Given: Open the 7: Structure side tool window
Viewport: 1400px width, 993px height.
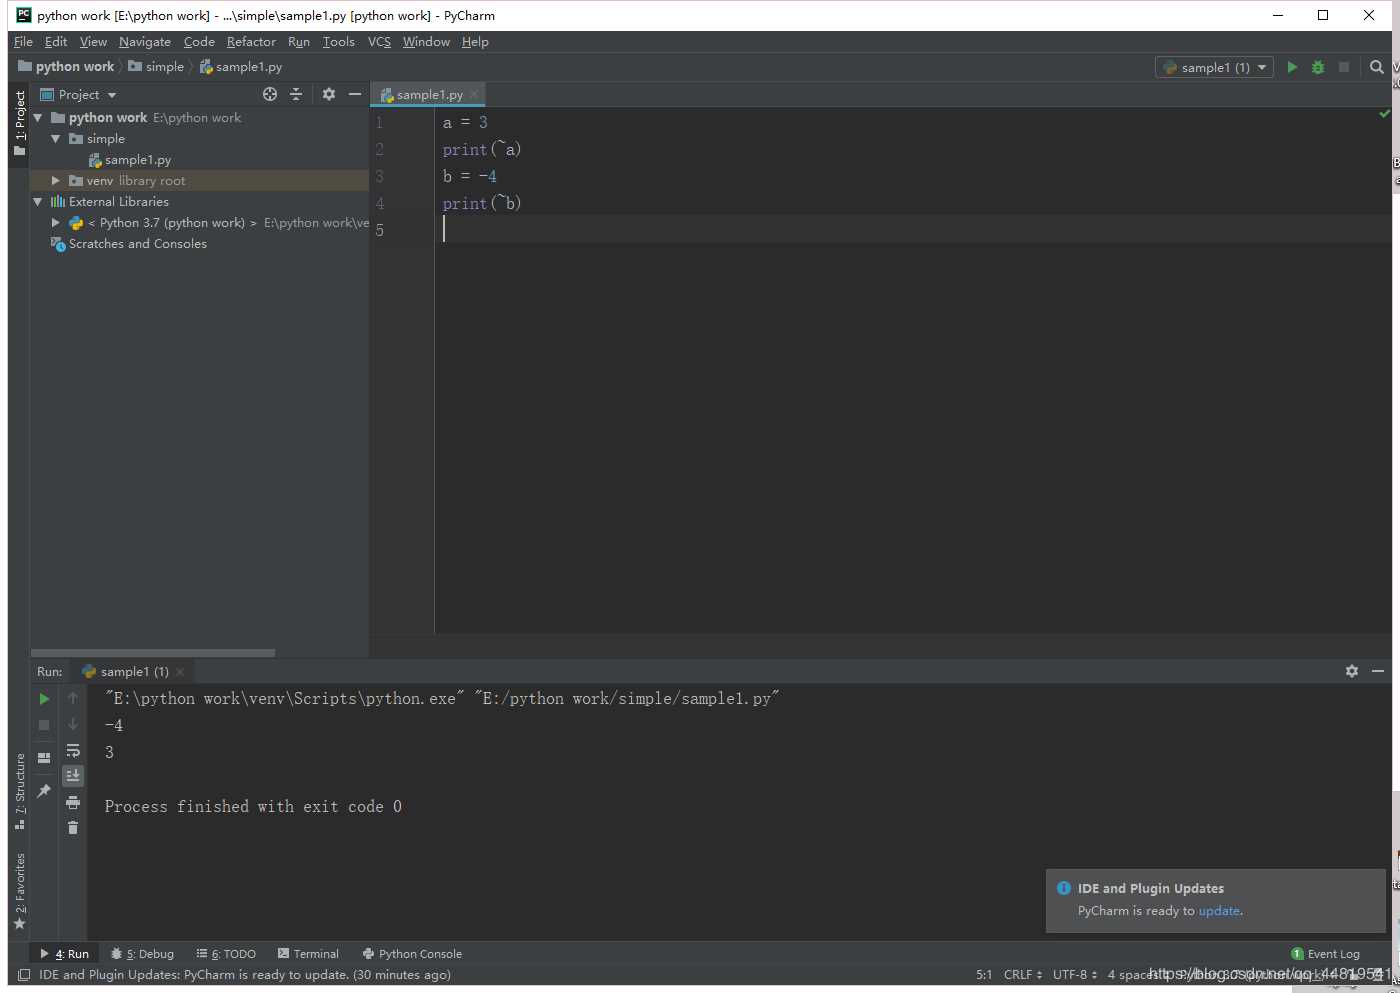Looking at the screenshot, I should 19,791.
